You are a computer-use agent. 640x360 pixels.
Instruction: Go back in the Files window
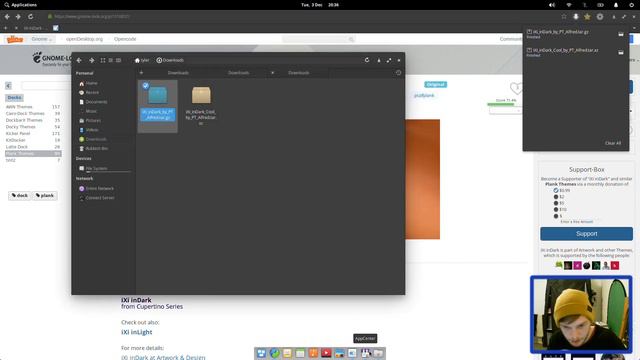(x=79, y=60)
